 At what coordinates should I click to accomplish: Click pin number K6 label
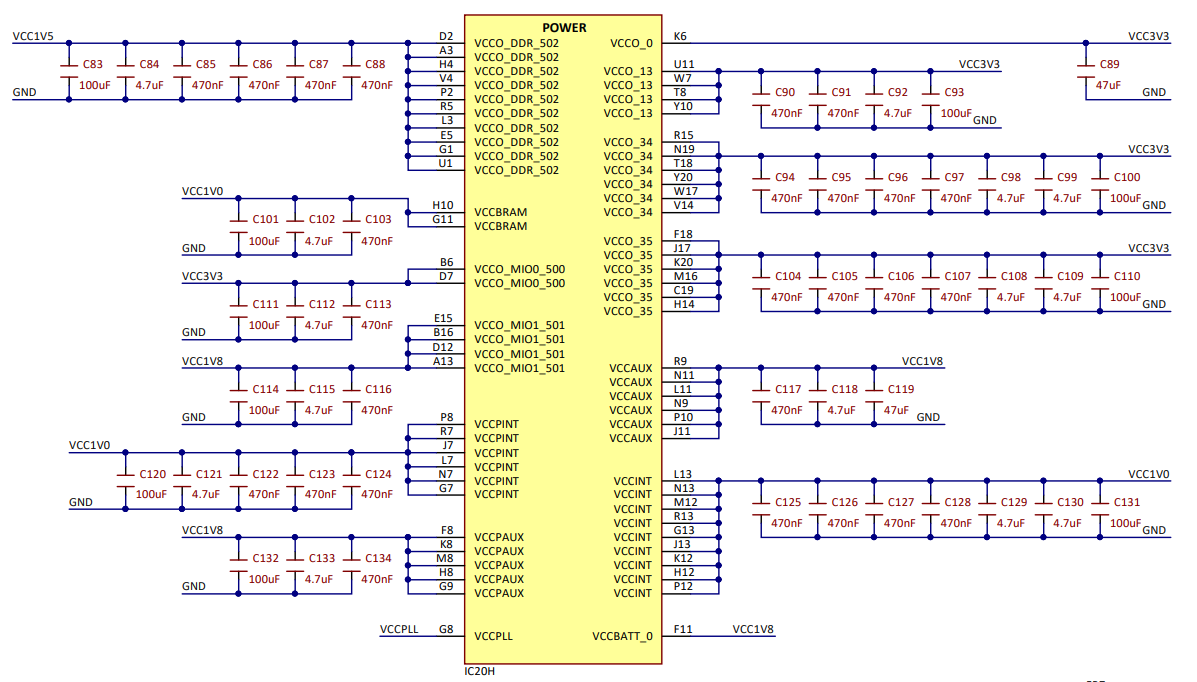pyautogui.click(x=680, y=36)
